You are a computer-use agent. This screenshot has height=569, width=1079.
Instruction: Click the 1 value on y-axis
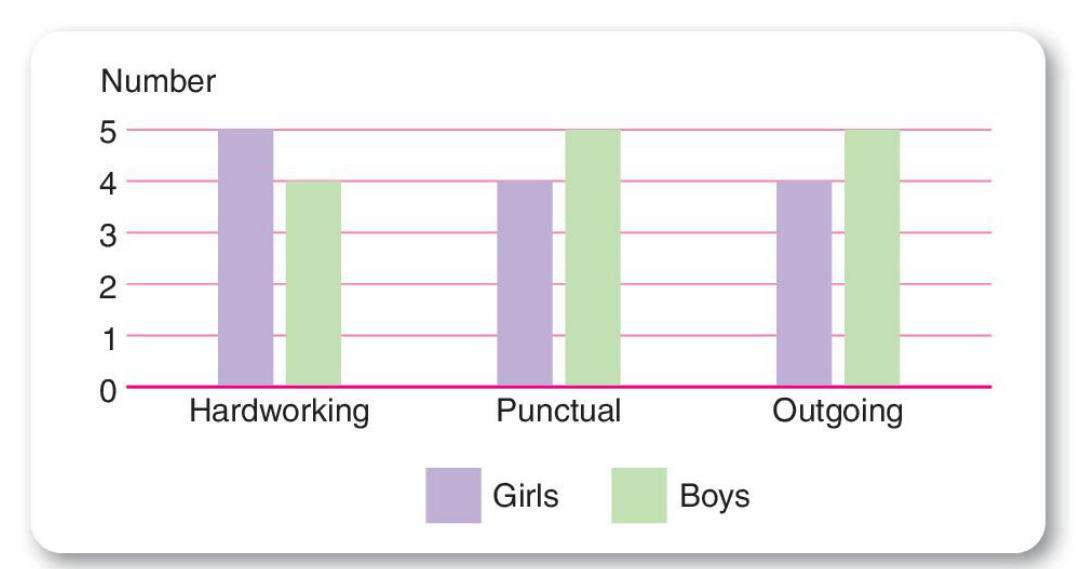click(108, 337)
